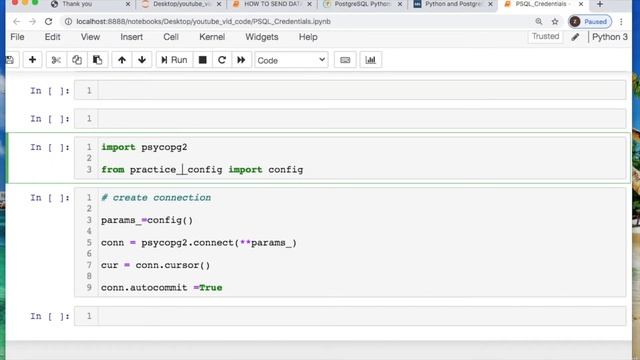
Task: Select the In prompt of the import cell
Action: click(49, 147)
